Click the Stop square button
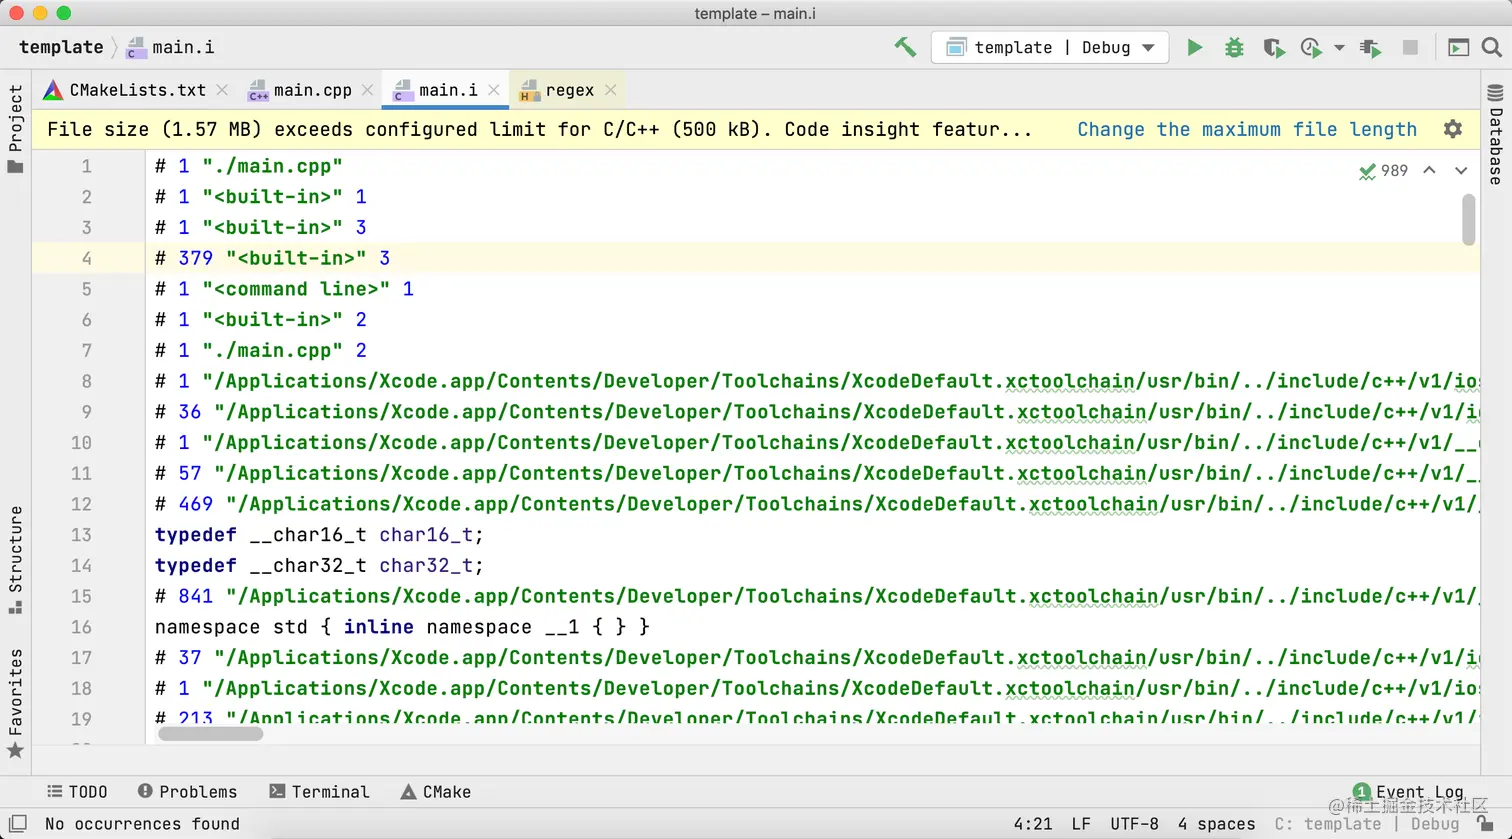 click(1410, 47)
